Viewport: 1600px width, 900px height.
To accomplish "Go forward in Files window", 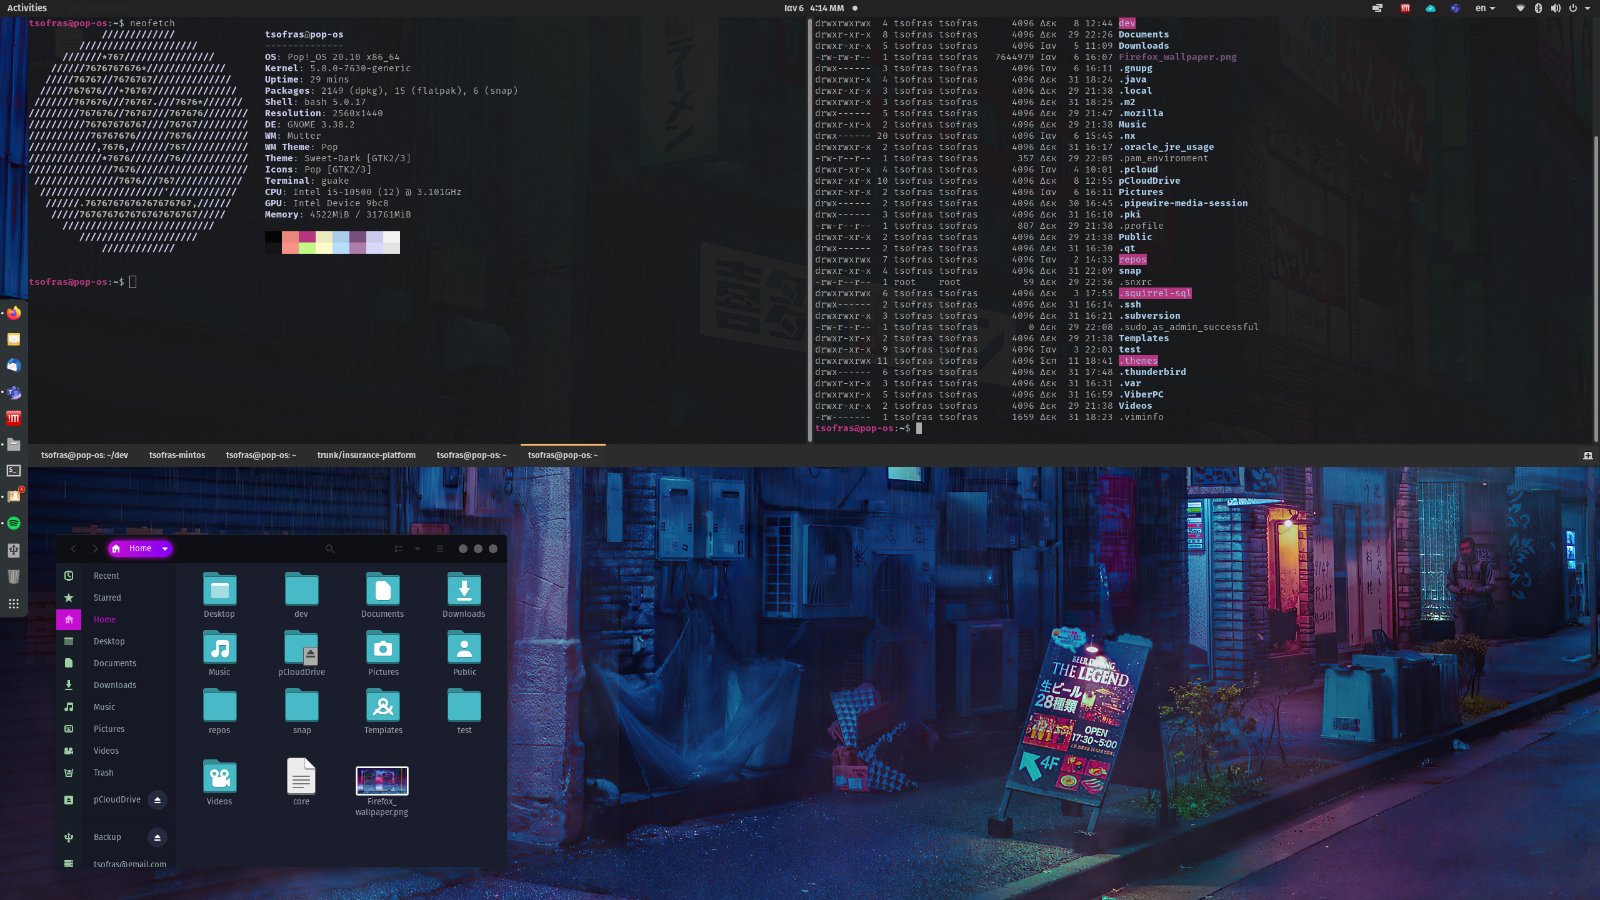I will [95, 548].
